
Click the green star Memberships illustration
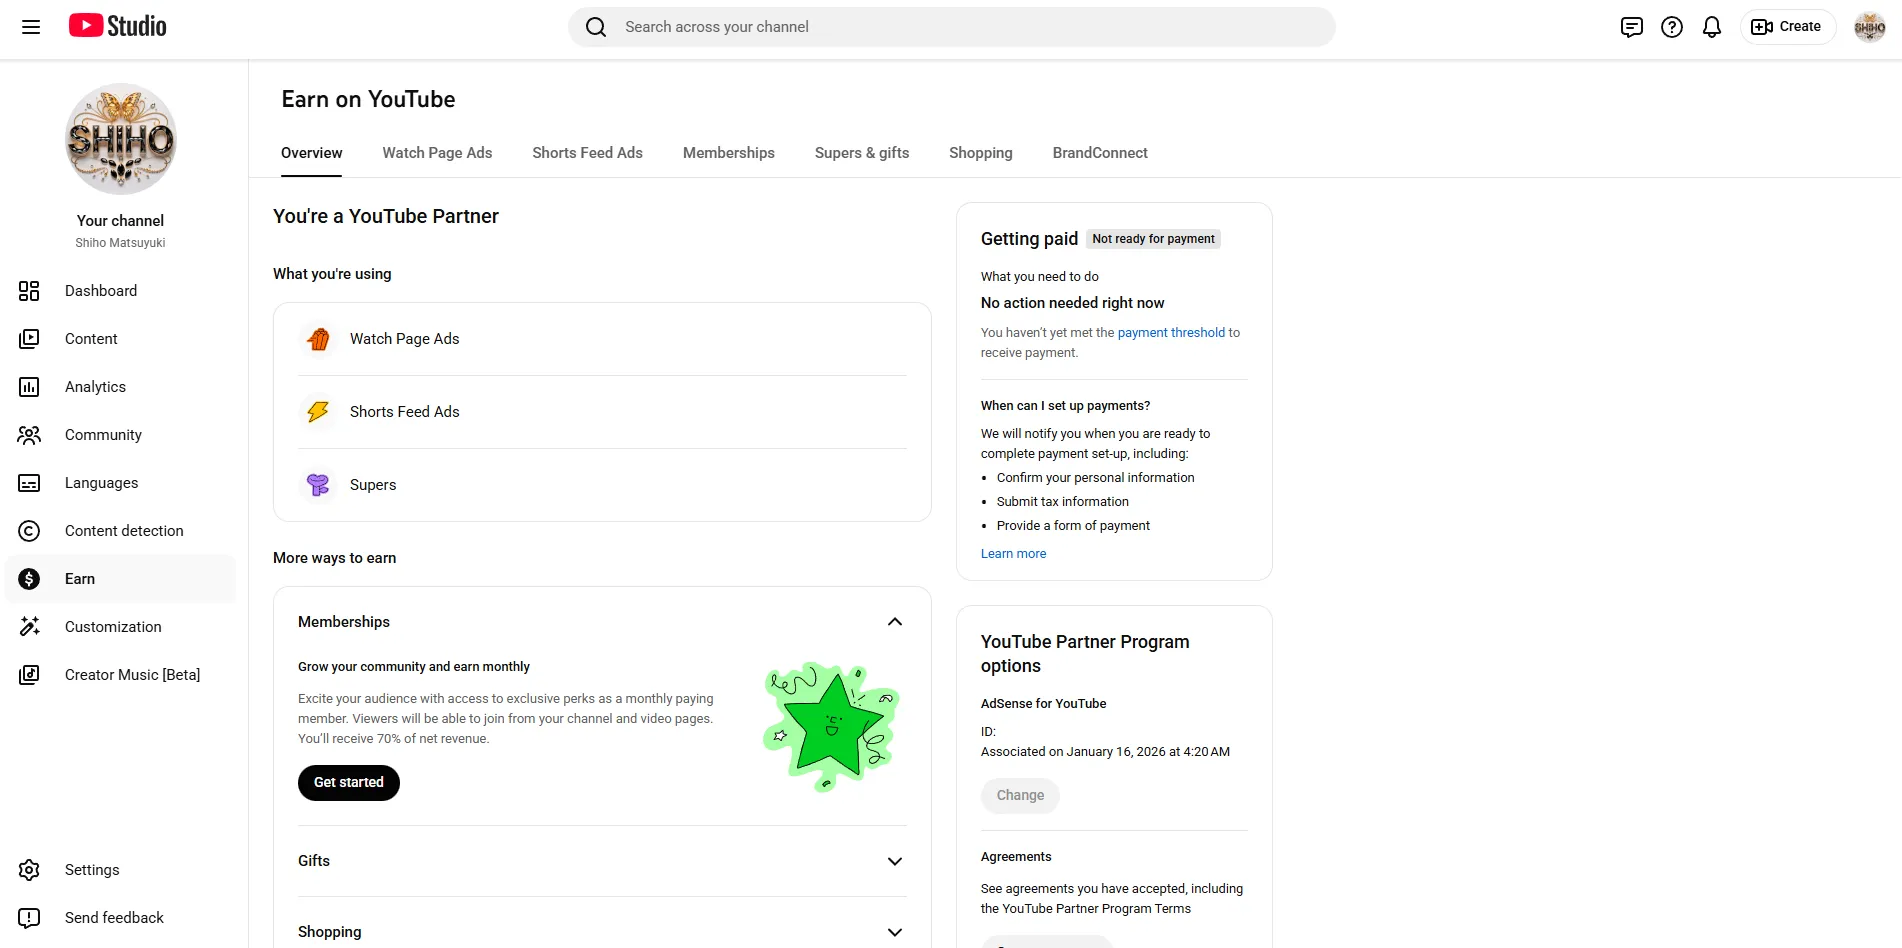tap(831, 727)
